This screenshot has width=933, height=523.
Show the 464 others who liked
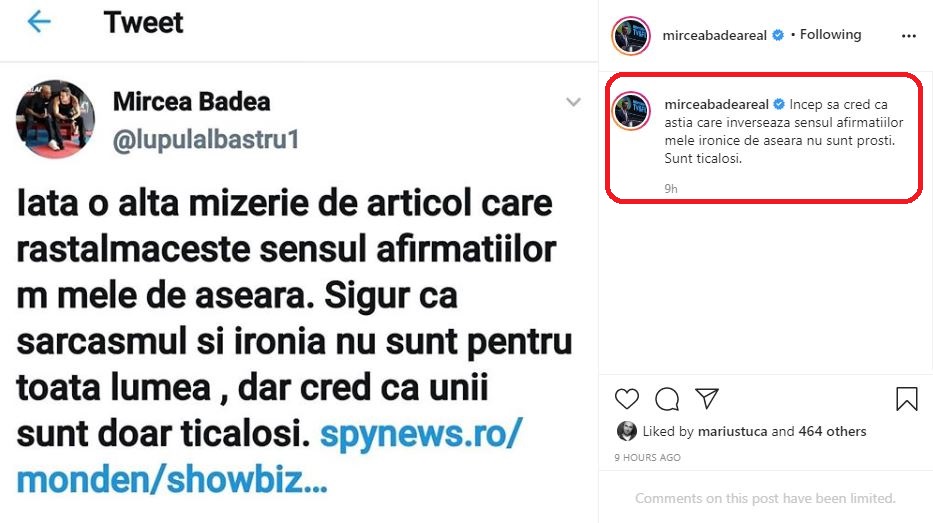pos(832,431)
